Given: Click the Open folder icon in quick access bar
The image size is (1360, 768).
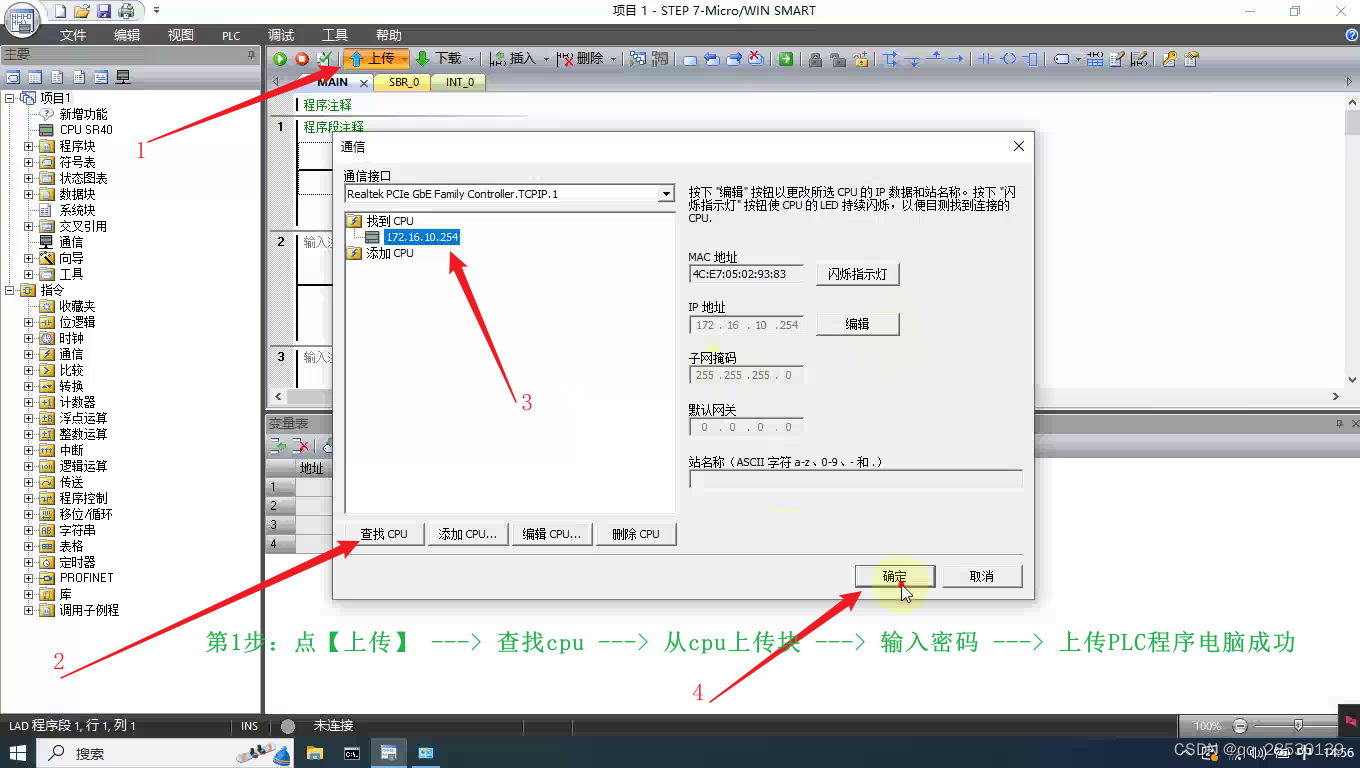Looking at the screenshot, I should [83, 11].
